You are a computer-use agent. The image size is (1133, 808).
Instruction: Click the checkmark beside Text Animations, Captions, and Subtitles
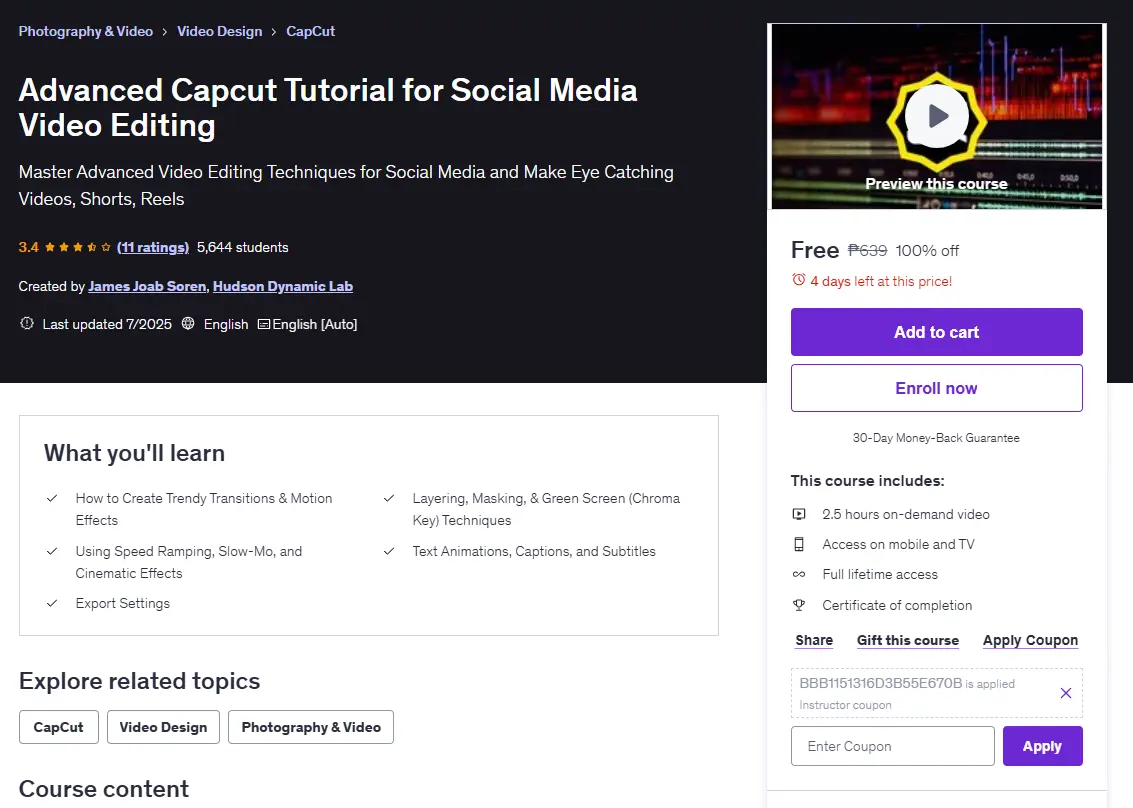tap(389, 551)
